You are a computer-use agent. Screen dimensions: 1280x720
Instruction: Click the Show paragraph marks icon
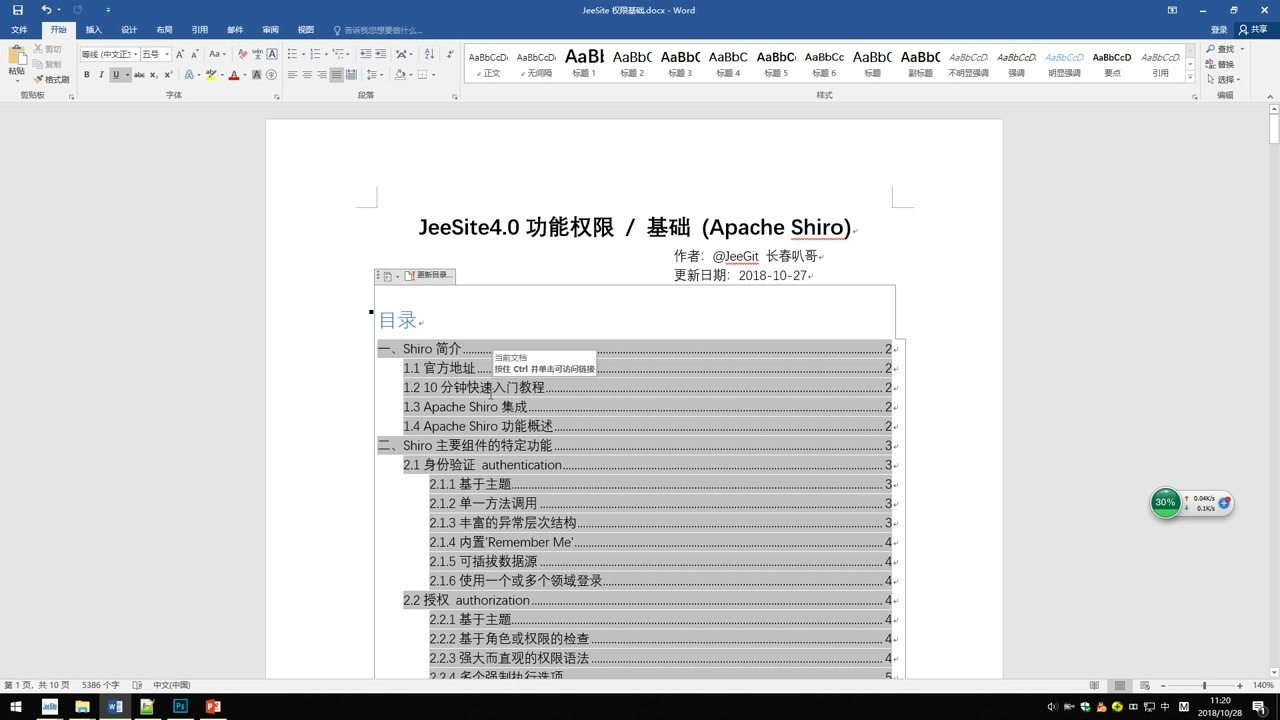pos(449,54)
